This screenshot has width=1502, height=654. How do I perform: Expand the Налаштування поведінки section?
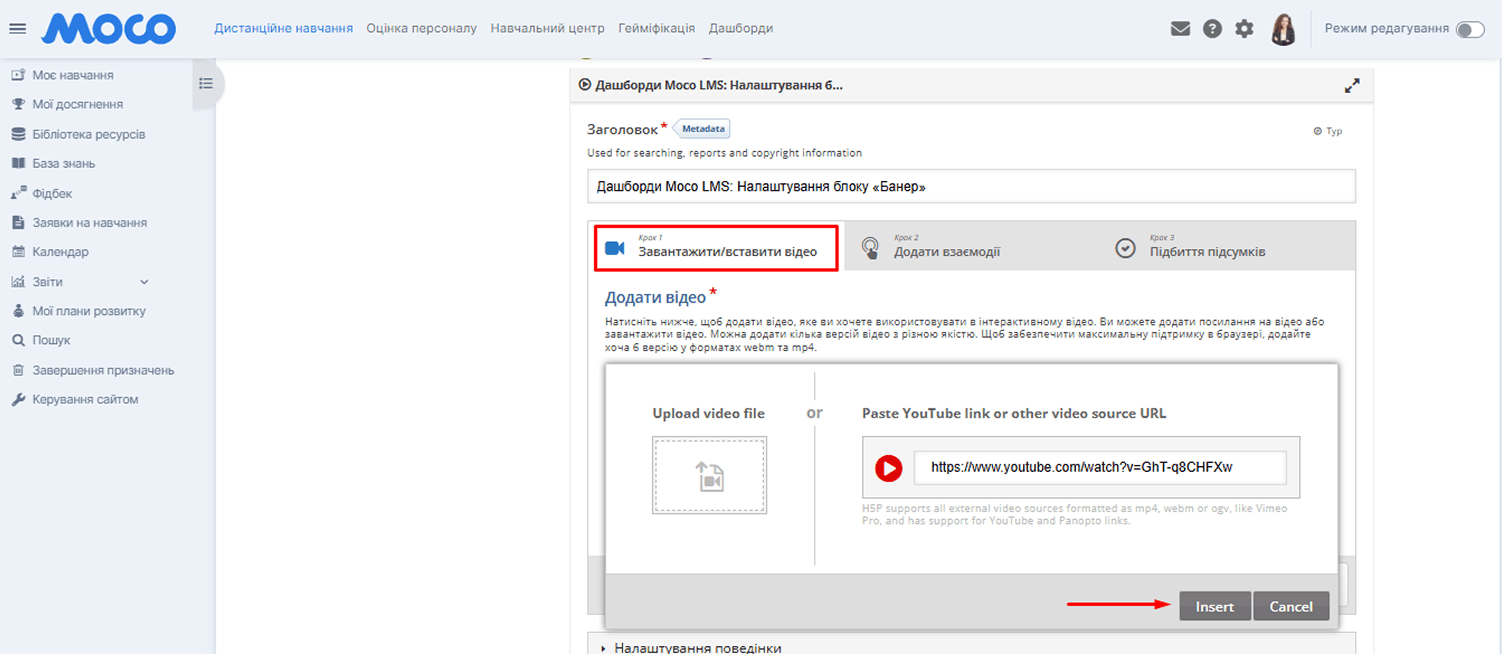click(x=696, y=647)
